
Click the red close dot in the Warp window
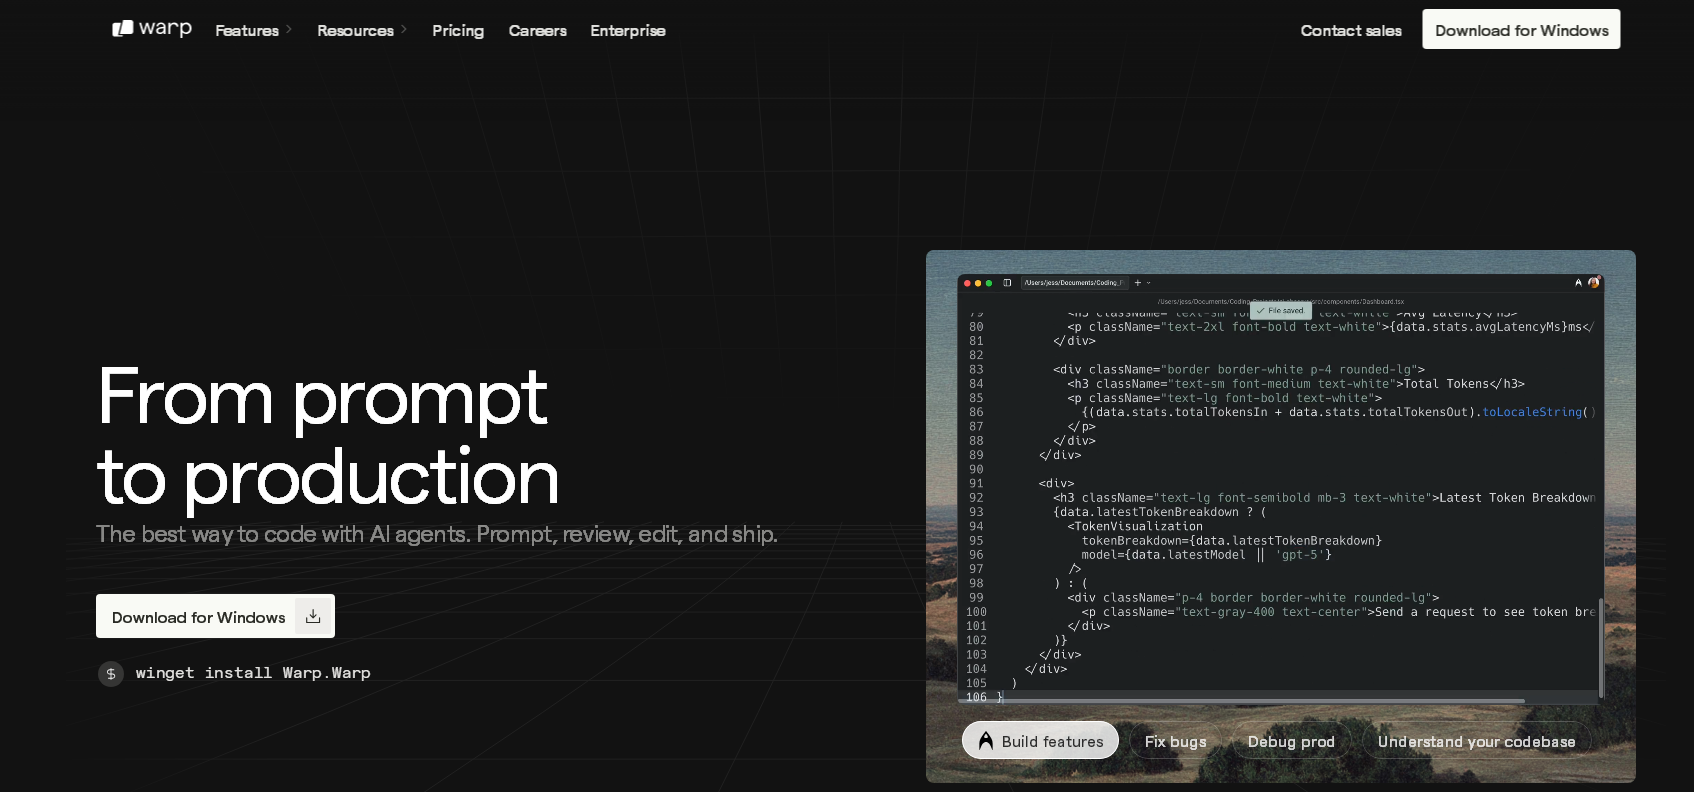967,283
